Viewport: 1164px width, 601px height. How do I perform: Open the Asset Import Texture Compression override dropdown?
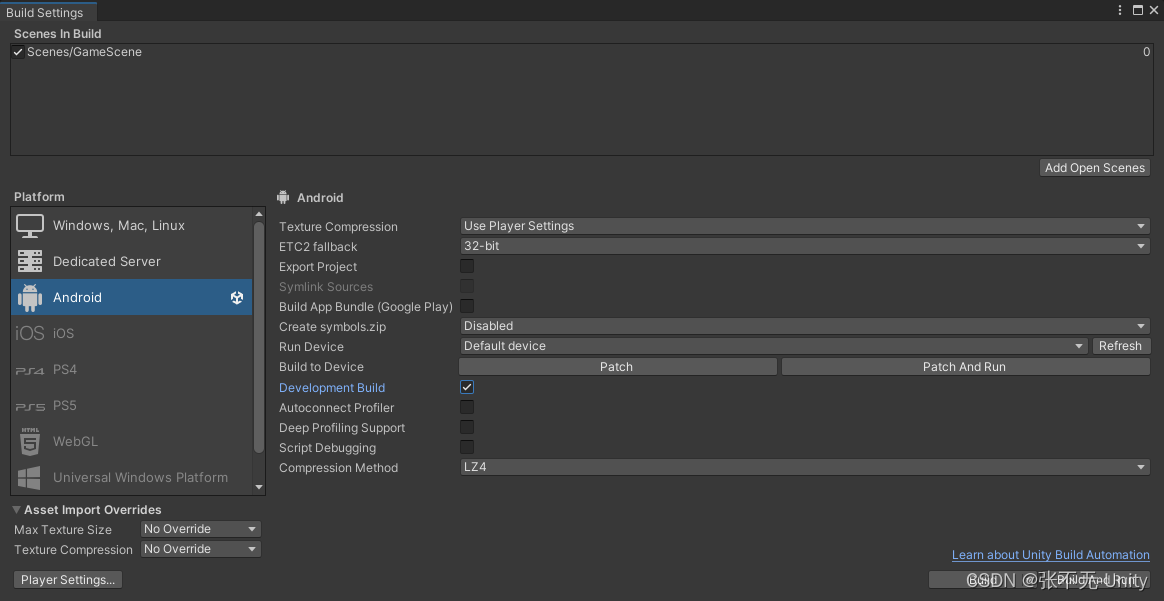200,549
